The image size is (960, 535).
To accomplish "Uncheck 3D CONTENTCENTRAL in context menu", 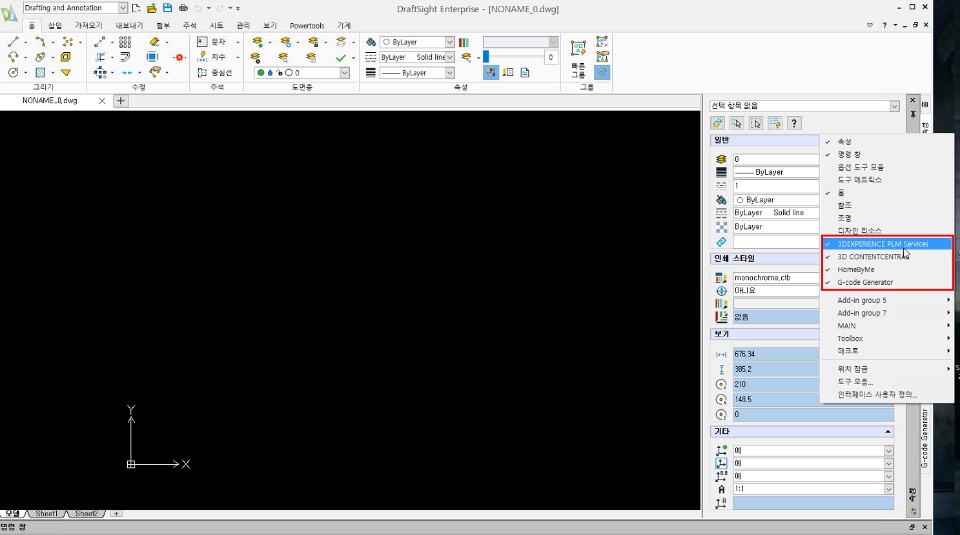I will click(887, 256).
